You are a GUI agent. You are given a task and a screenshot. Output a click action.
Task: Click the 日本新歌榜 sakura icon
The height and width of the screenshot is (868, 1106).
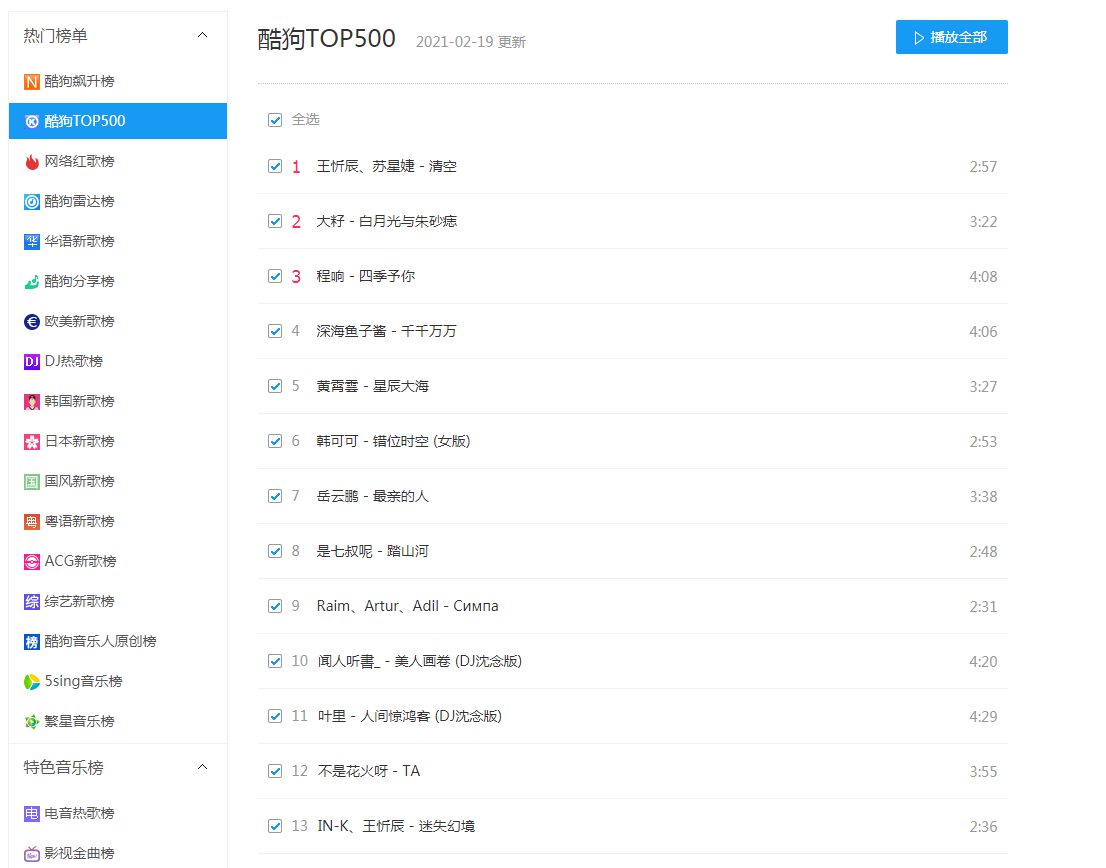pyautogui.click(x=32, y=441)
